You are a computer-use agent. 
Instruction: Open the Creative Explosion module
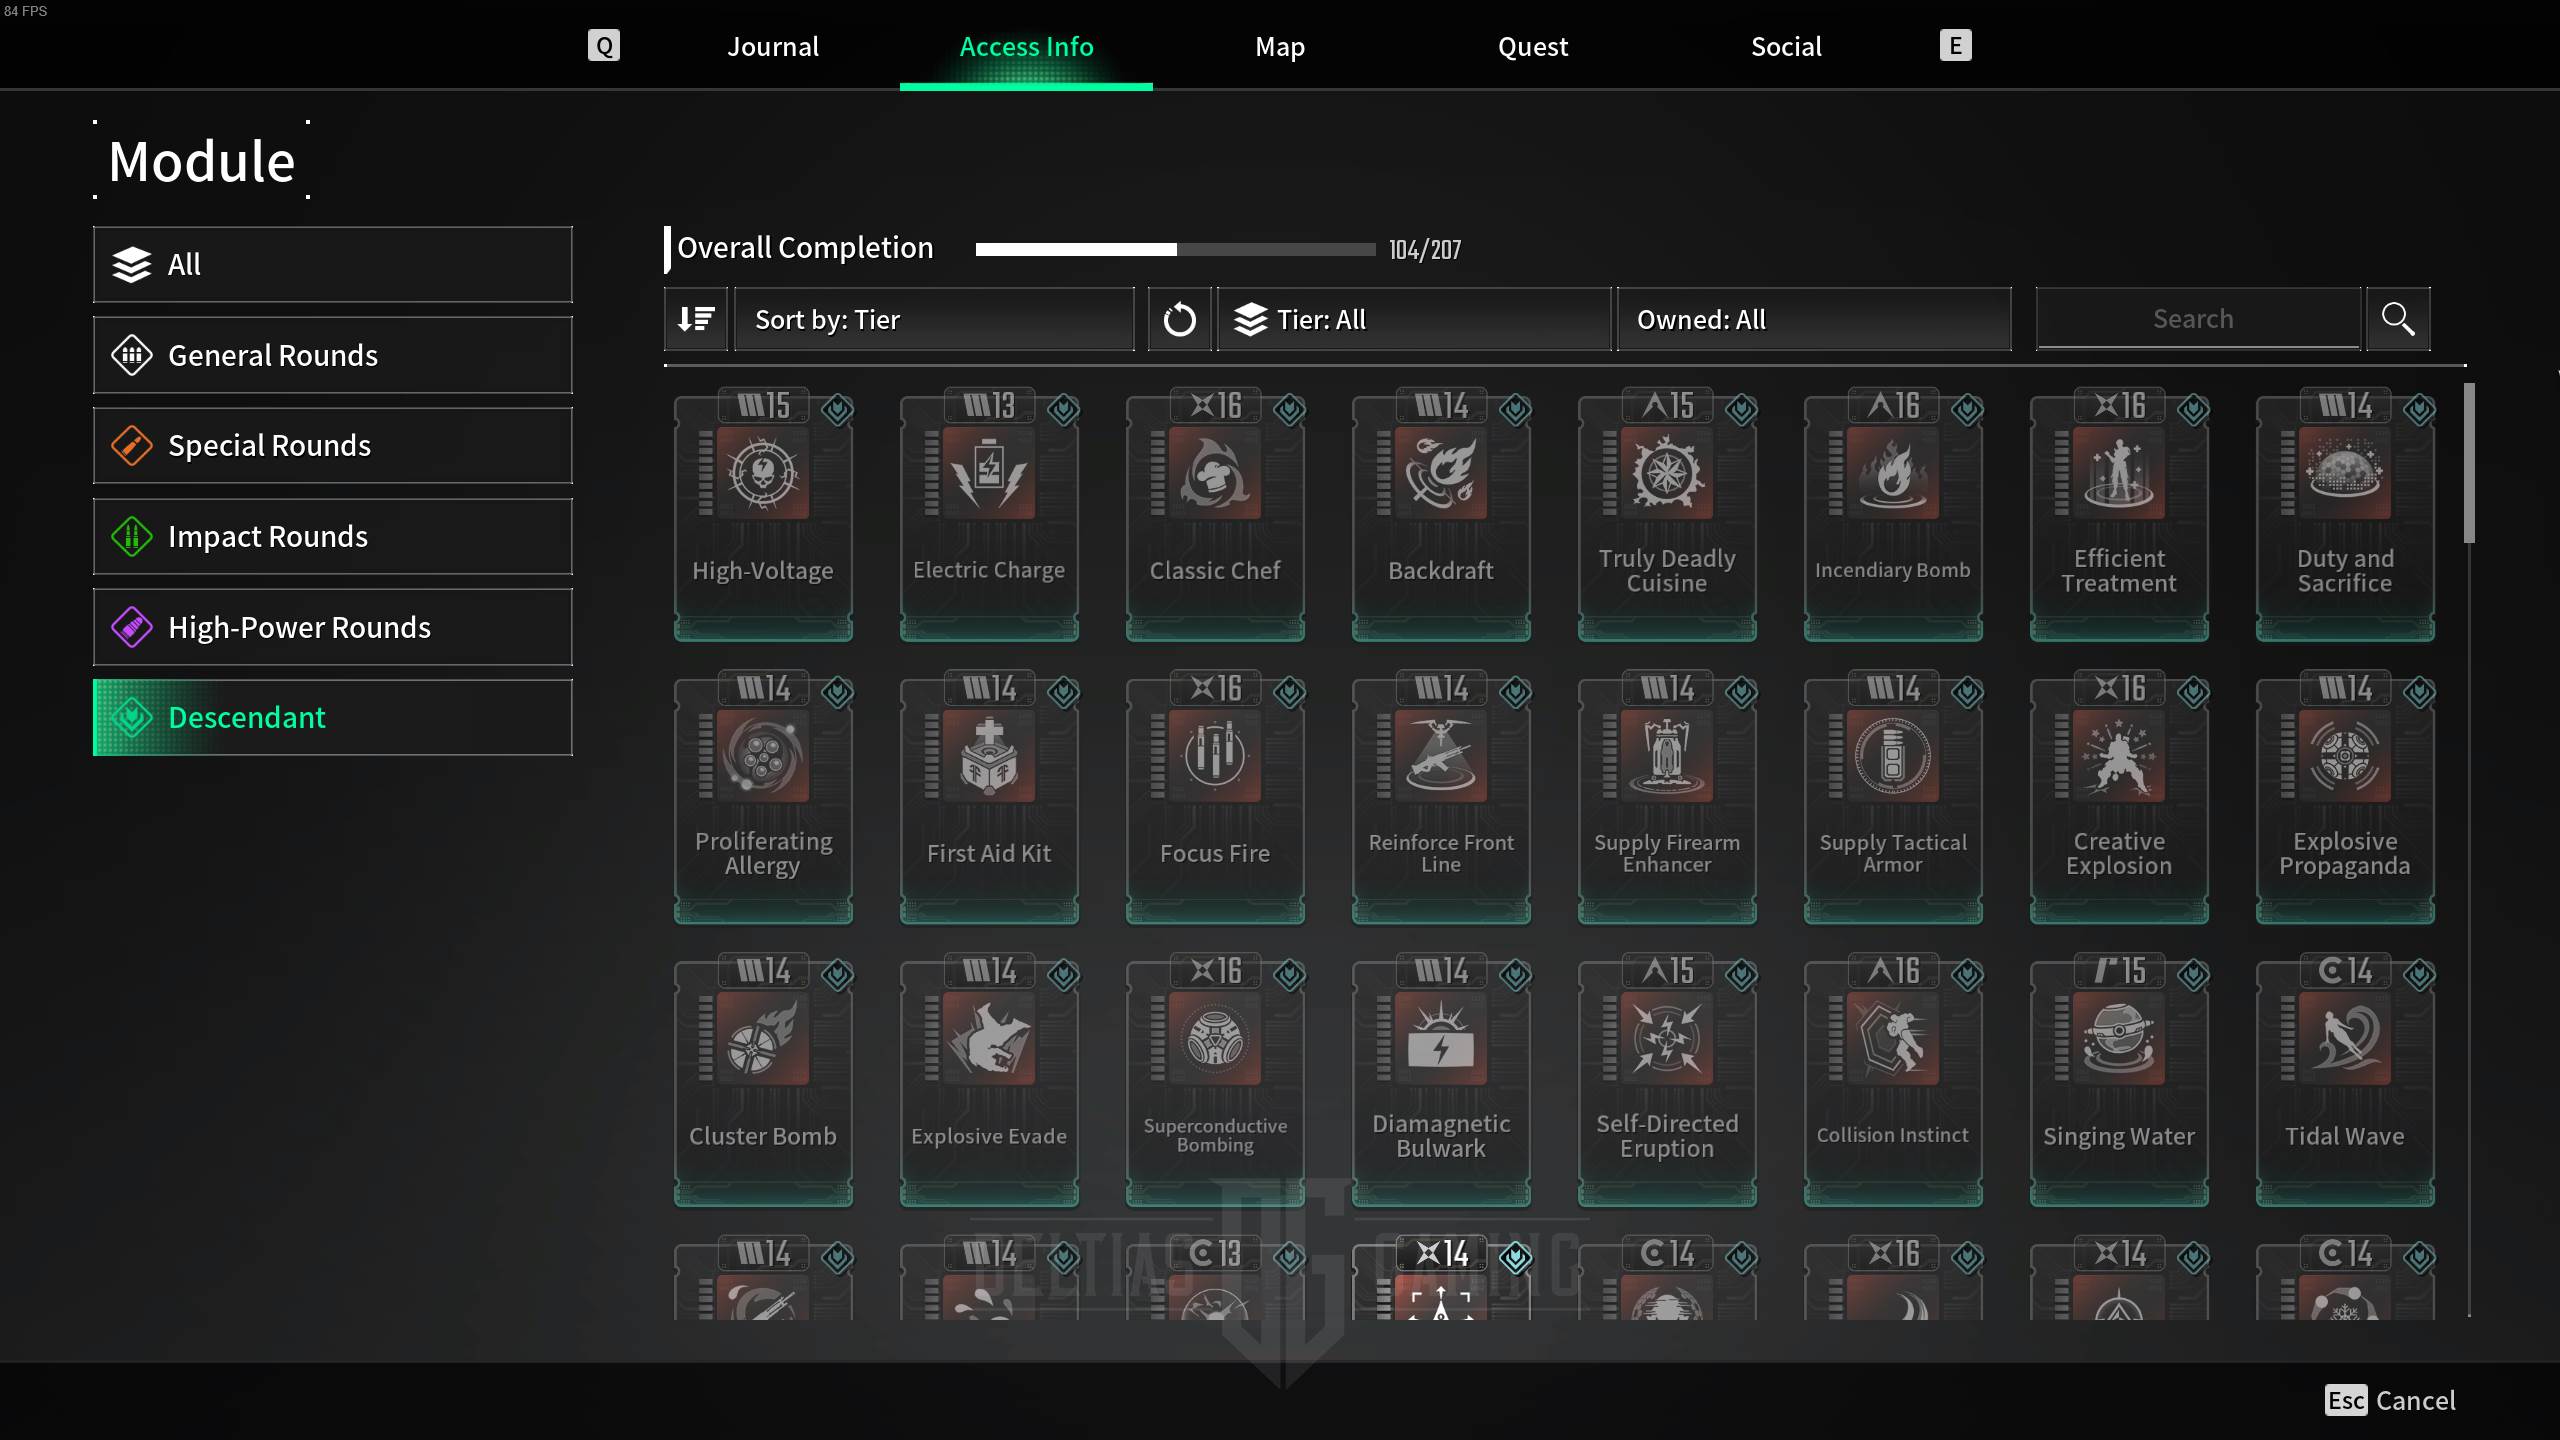[2119, 798]
